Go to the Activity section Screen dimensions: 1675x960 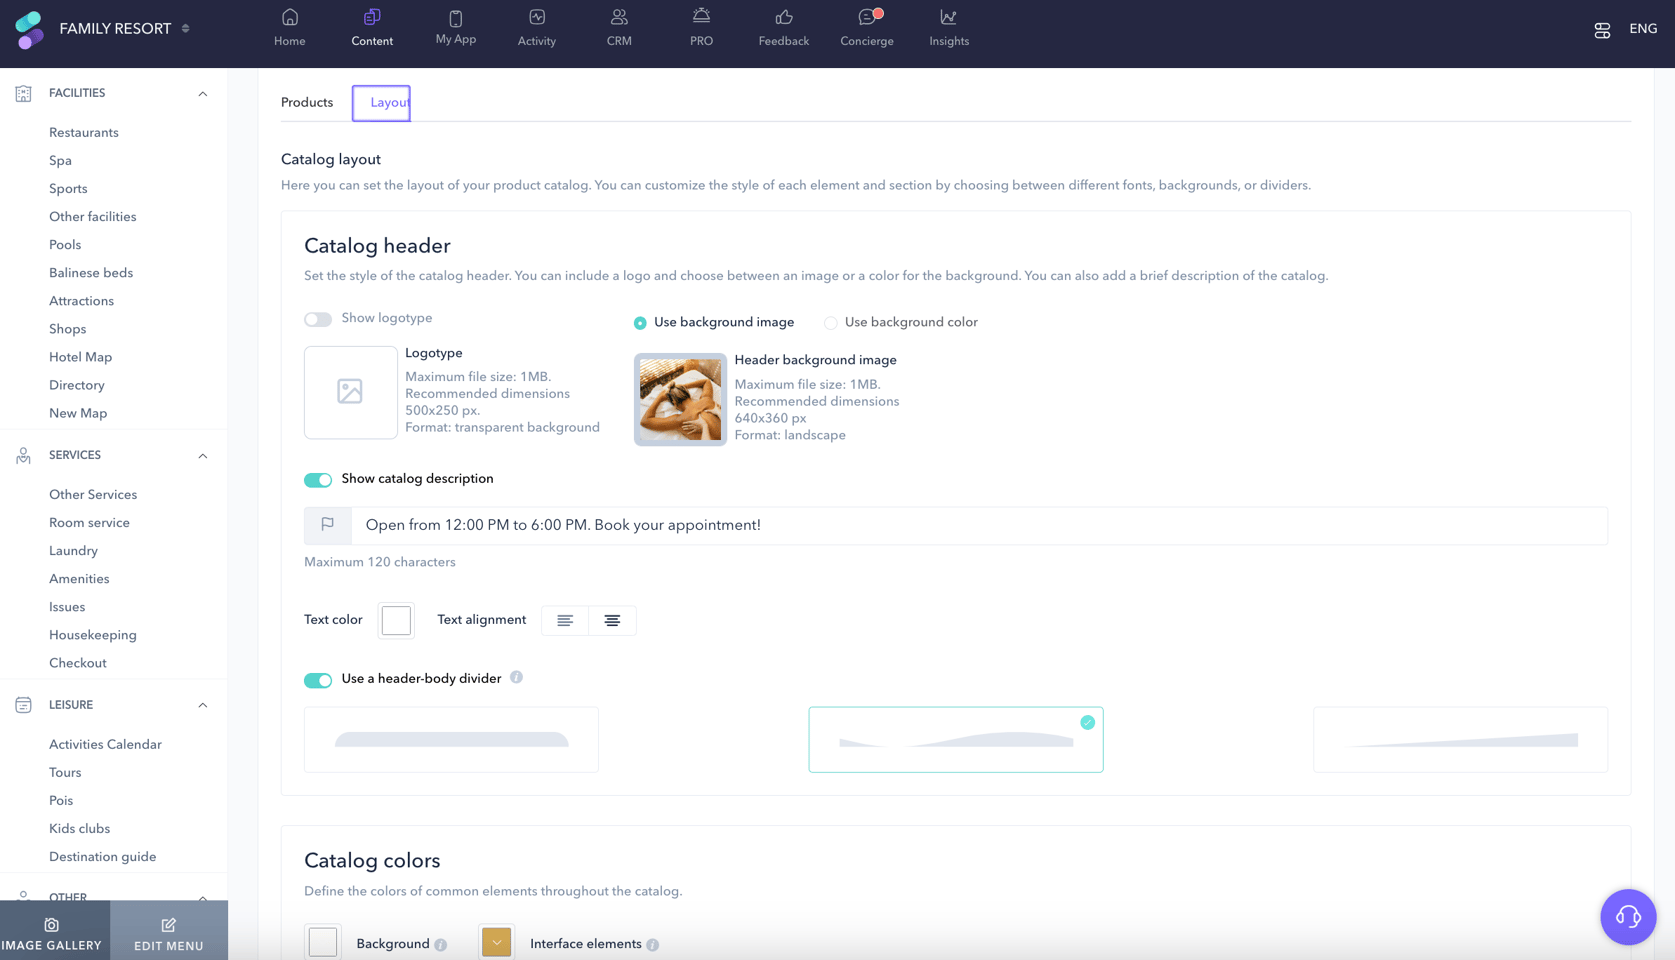pos(536,28)
